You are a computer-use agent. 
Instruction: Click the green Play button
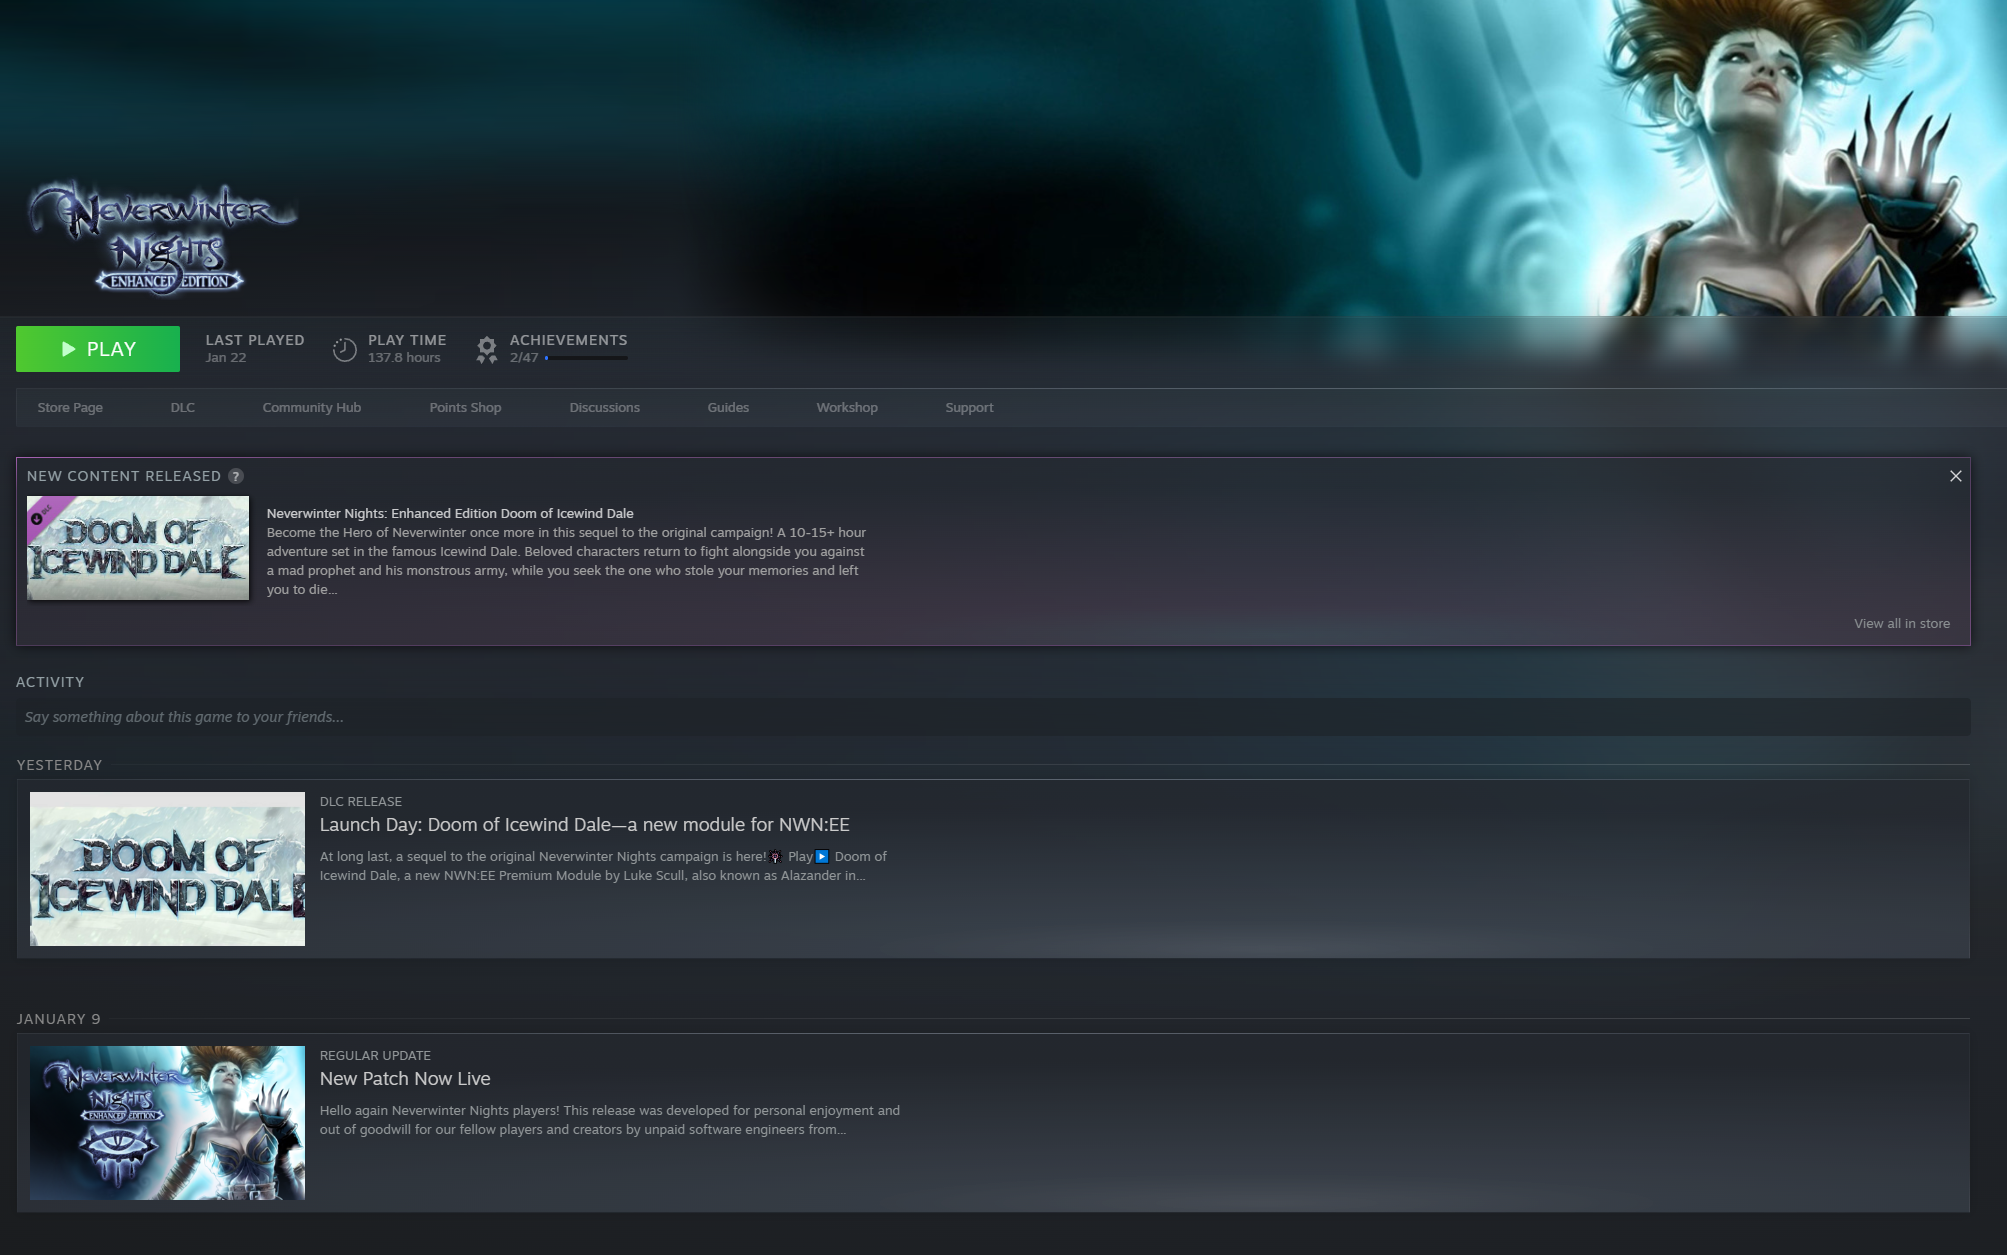[98, 349]
